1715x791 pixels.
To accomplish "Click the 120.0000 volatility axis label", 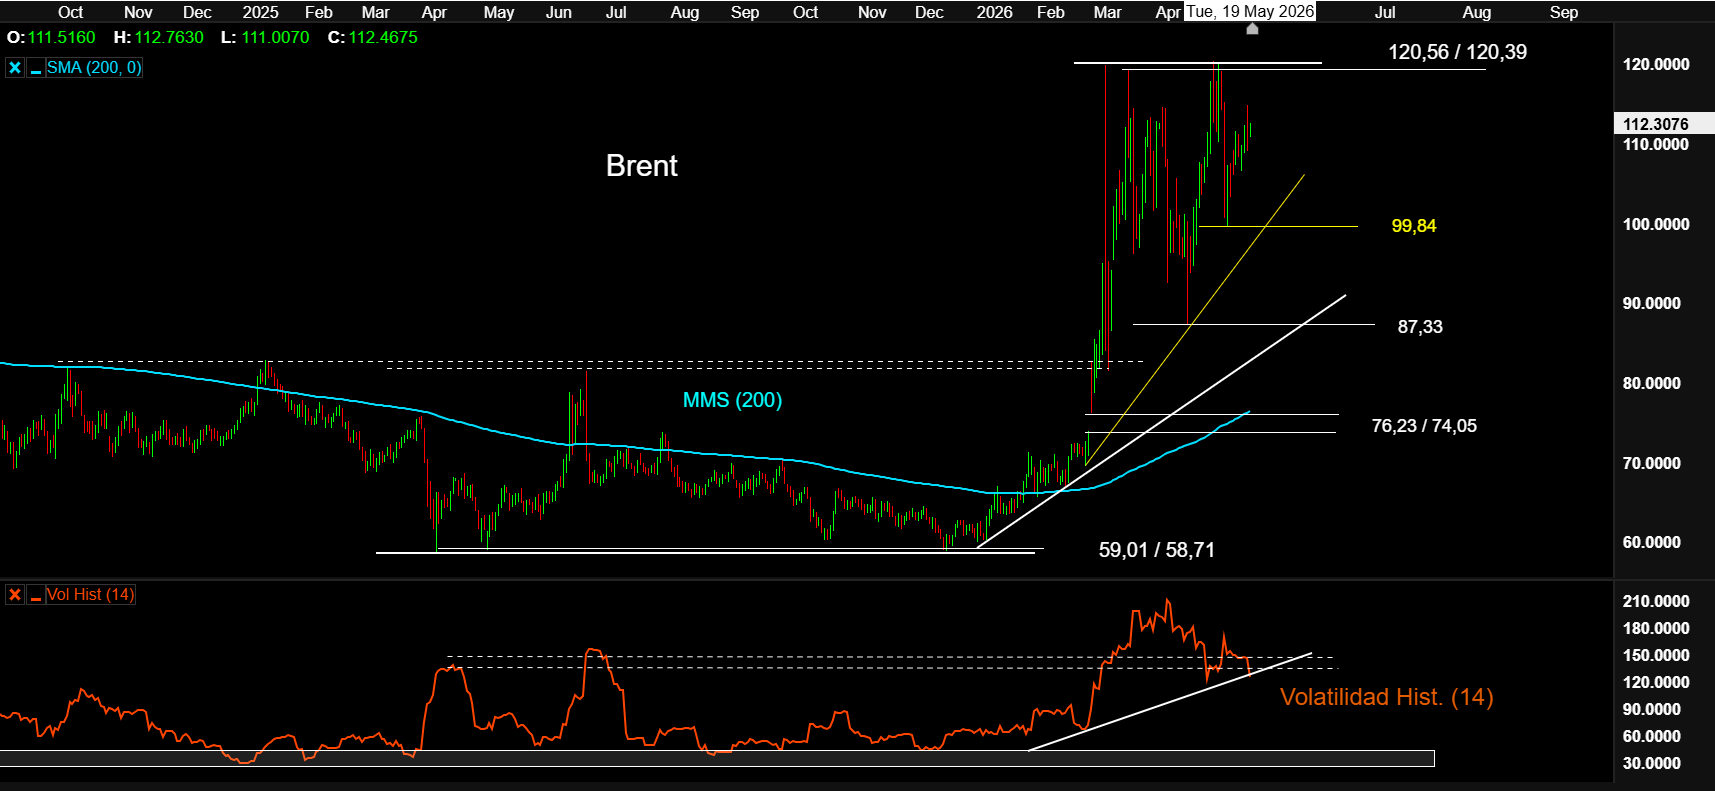I will point(1656,682).
